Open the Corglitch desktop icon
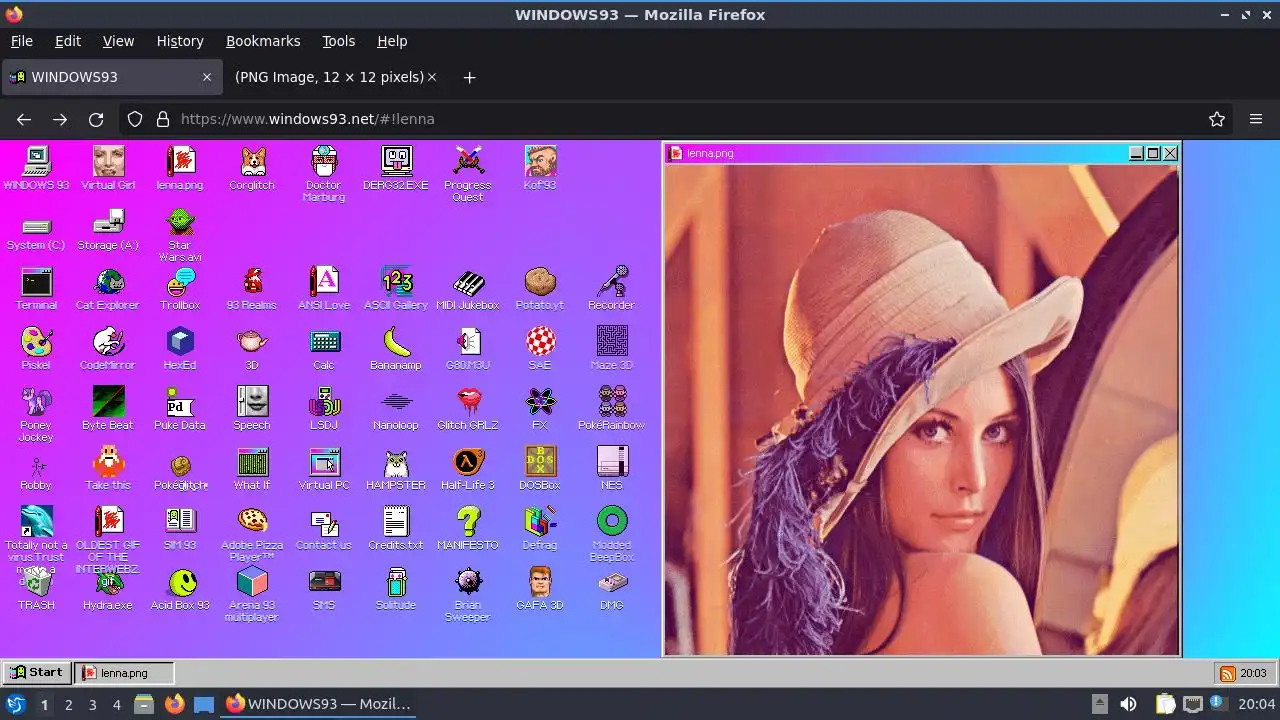The height and width of the screenshot is (720, 1280). 252,161
